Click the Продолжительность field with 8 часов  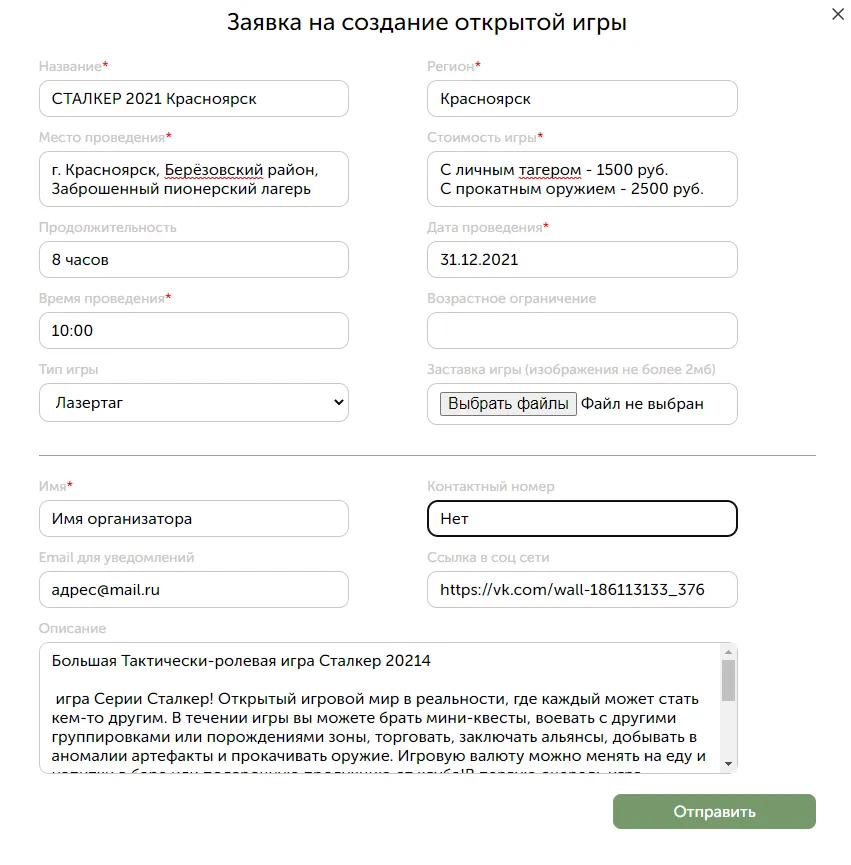coord(194,260)
